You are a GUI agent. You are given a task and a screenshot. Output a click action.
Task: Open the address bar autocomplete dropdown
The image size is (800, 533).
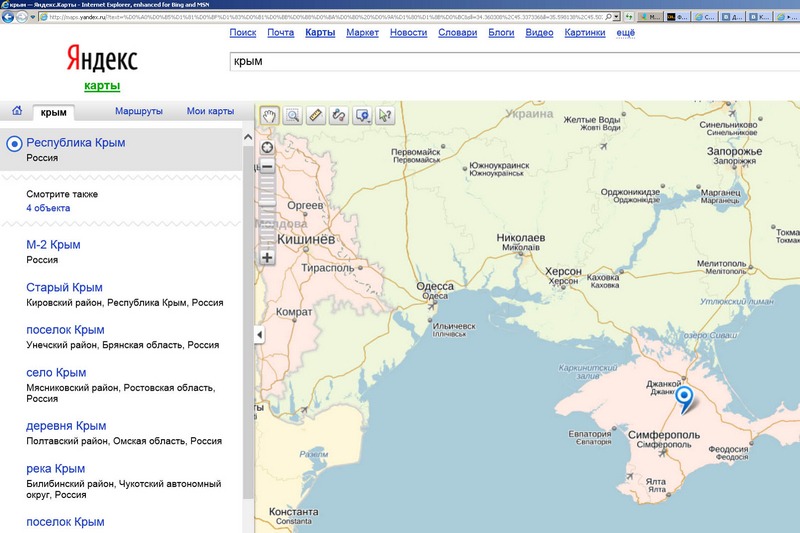click(x=617, y=17)
